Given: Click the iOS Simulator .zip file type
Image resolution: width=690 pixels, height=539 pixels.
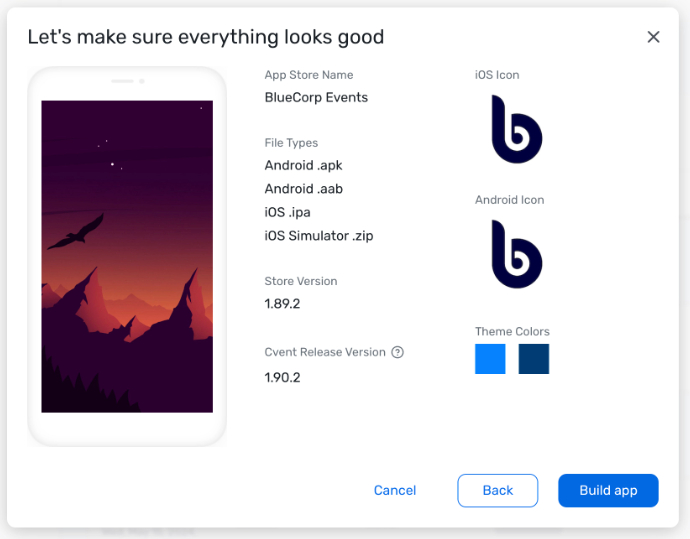Looking at the screenshot, I should [x=319, y=236].
